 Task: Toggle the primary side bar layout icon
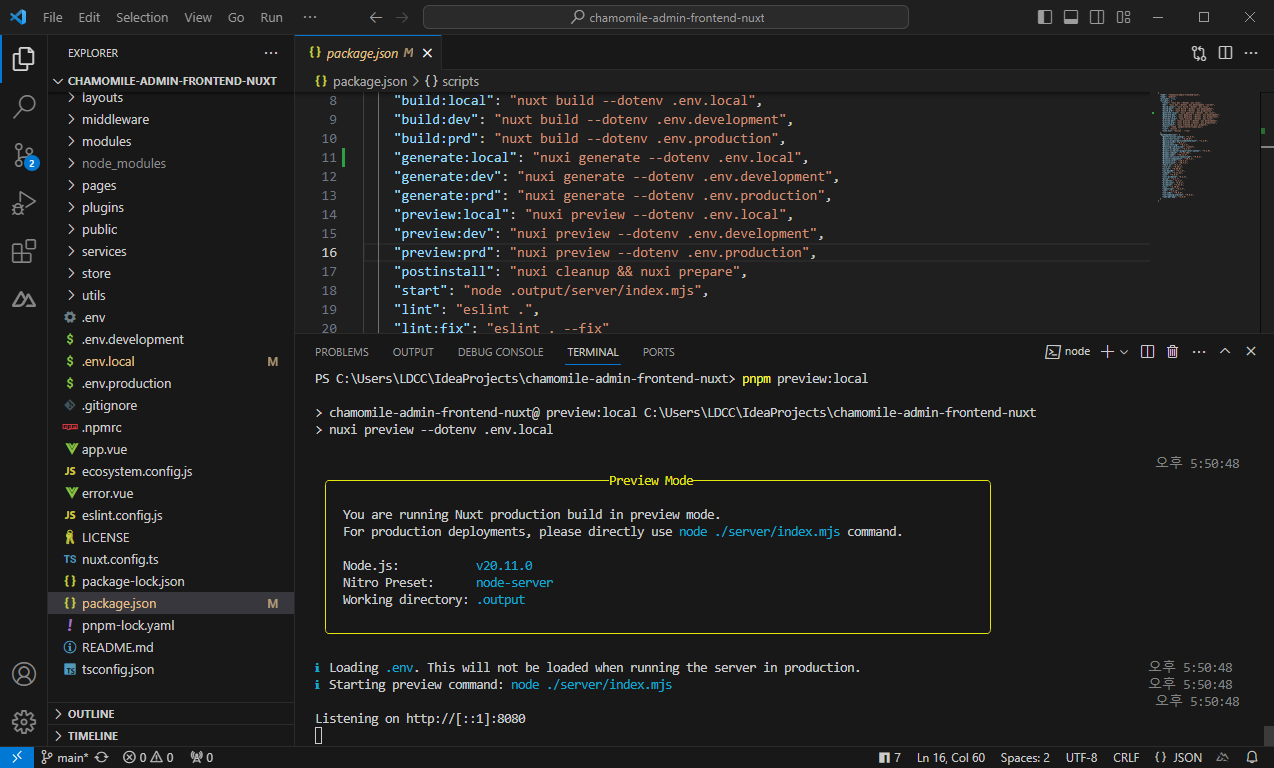coord(1045,17)
